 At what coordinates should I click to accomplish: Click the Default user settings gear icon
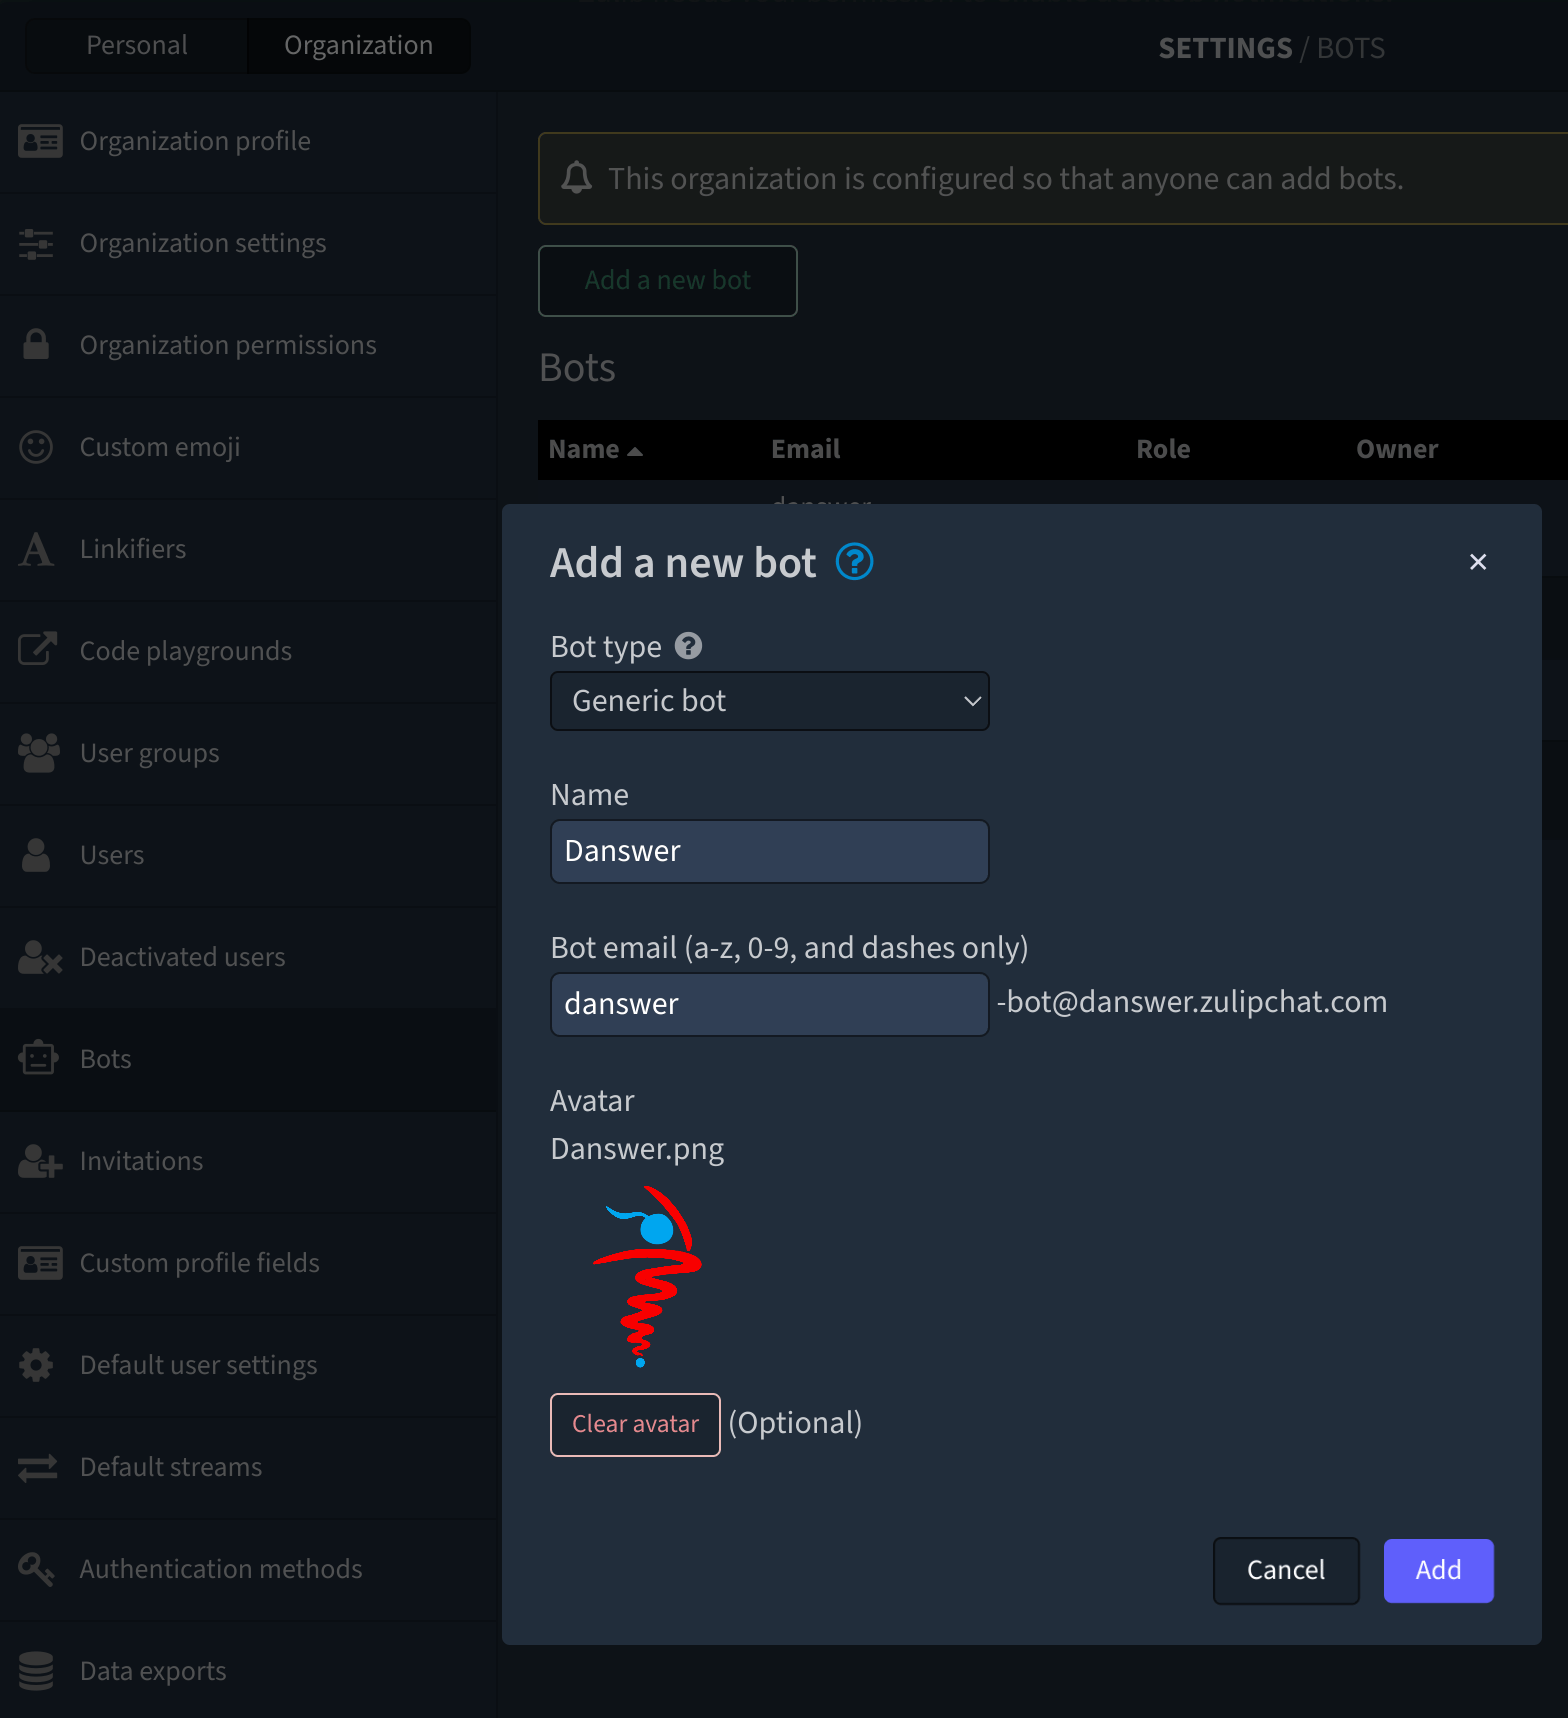pos(36,1365)
